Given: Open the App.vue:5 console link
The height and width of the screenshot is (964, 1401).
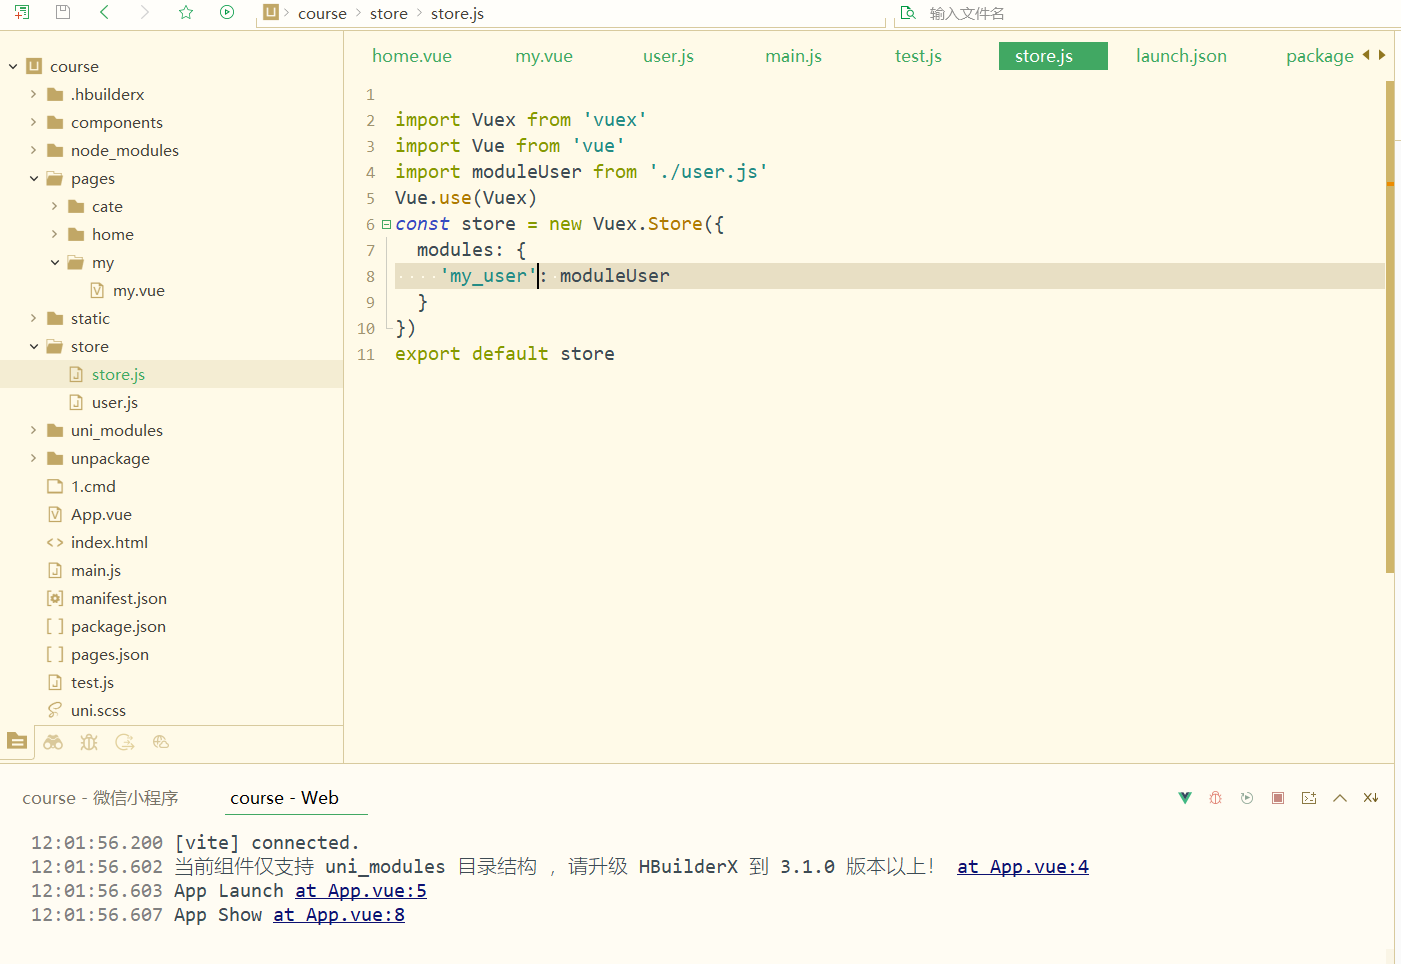Looking at the screenshot, I should pos(361,891).
